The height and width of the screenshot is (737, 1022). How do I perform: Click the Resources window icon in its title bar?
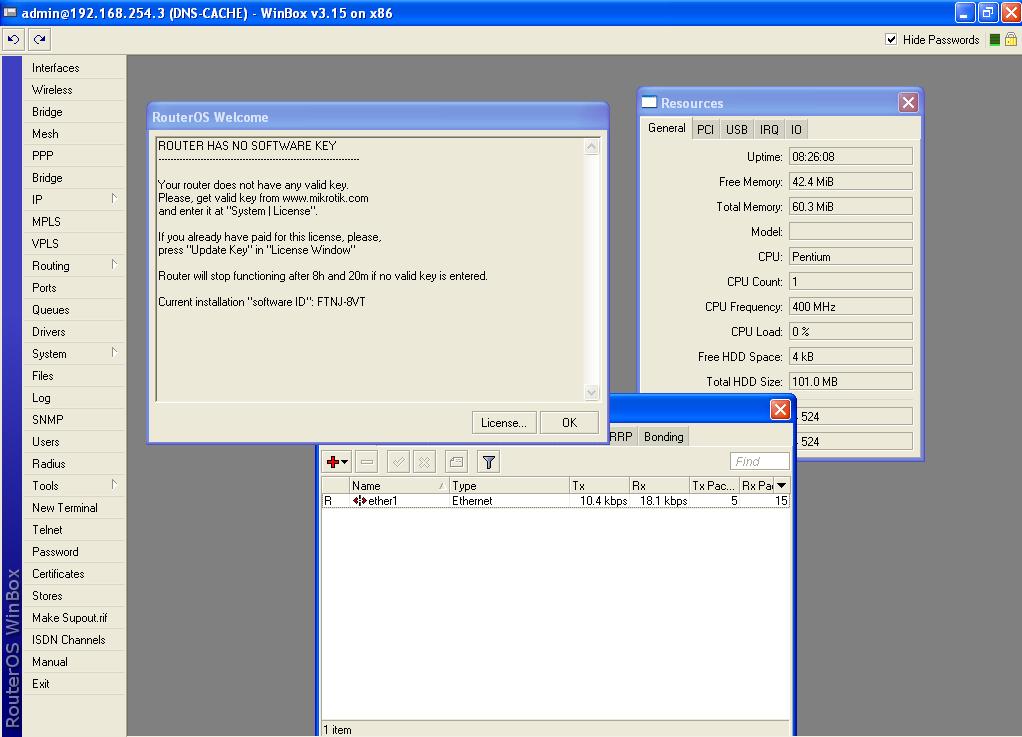click(649, 102)
